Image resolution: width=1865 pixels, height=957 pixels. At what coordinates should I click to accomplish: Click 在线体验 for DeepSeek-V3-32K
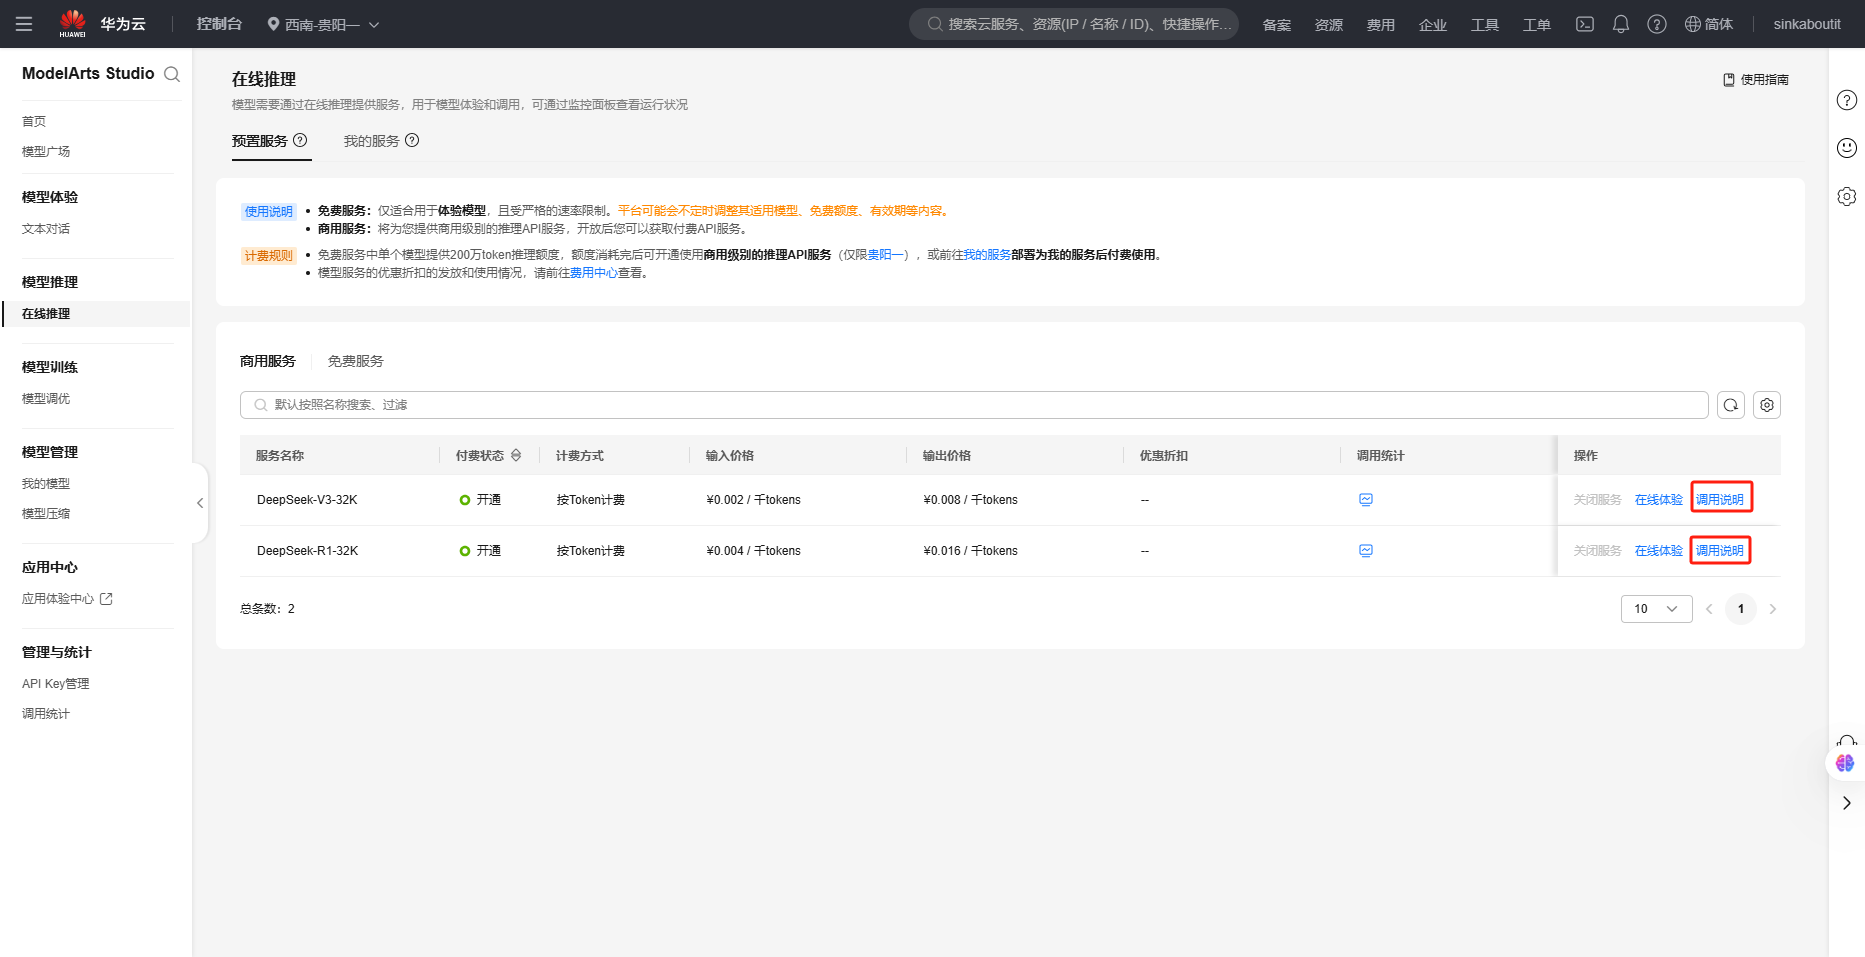tap(1659, 500)
